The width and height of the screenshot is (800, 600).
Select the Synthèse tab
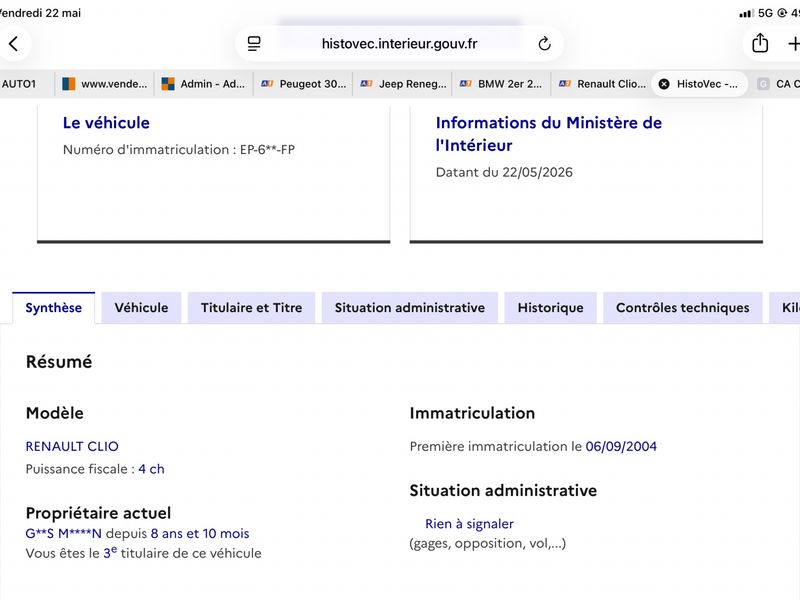point(54,308)
